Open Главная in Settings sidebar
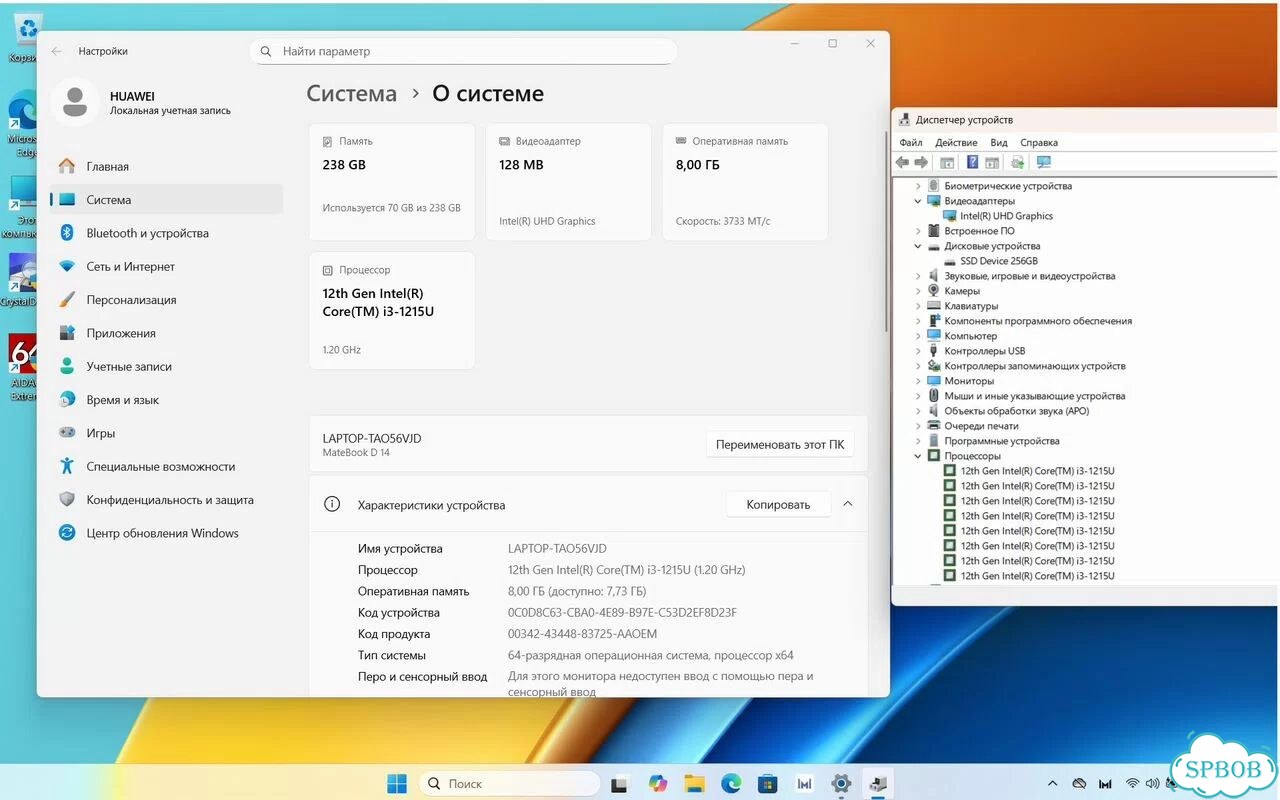Screen dimensions: 1280x800 click(x=166, y=167)
